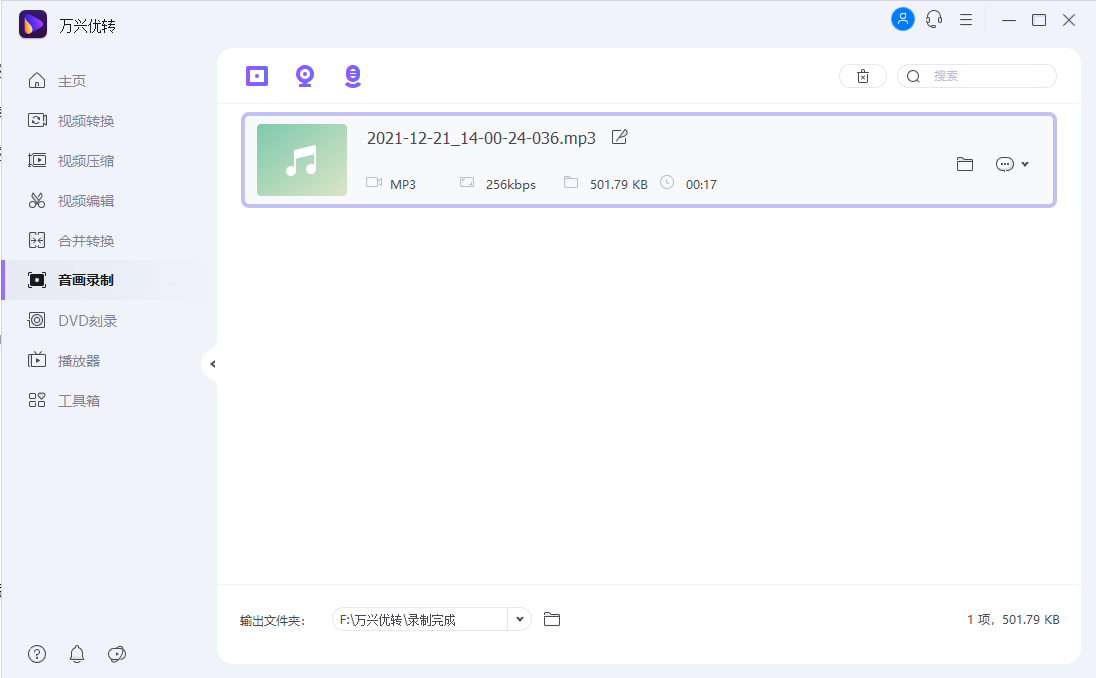Viewport: 1096px width, 678px height.
Task: Click the notification bell icon
Action: pyautogui.click(x=77, y=654)
